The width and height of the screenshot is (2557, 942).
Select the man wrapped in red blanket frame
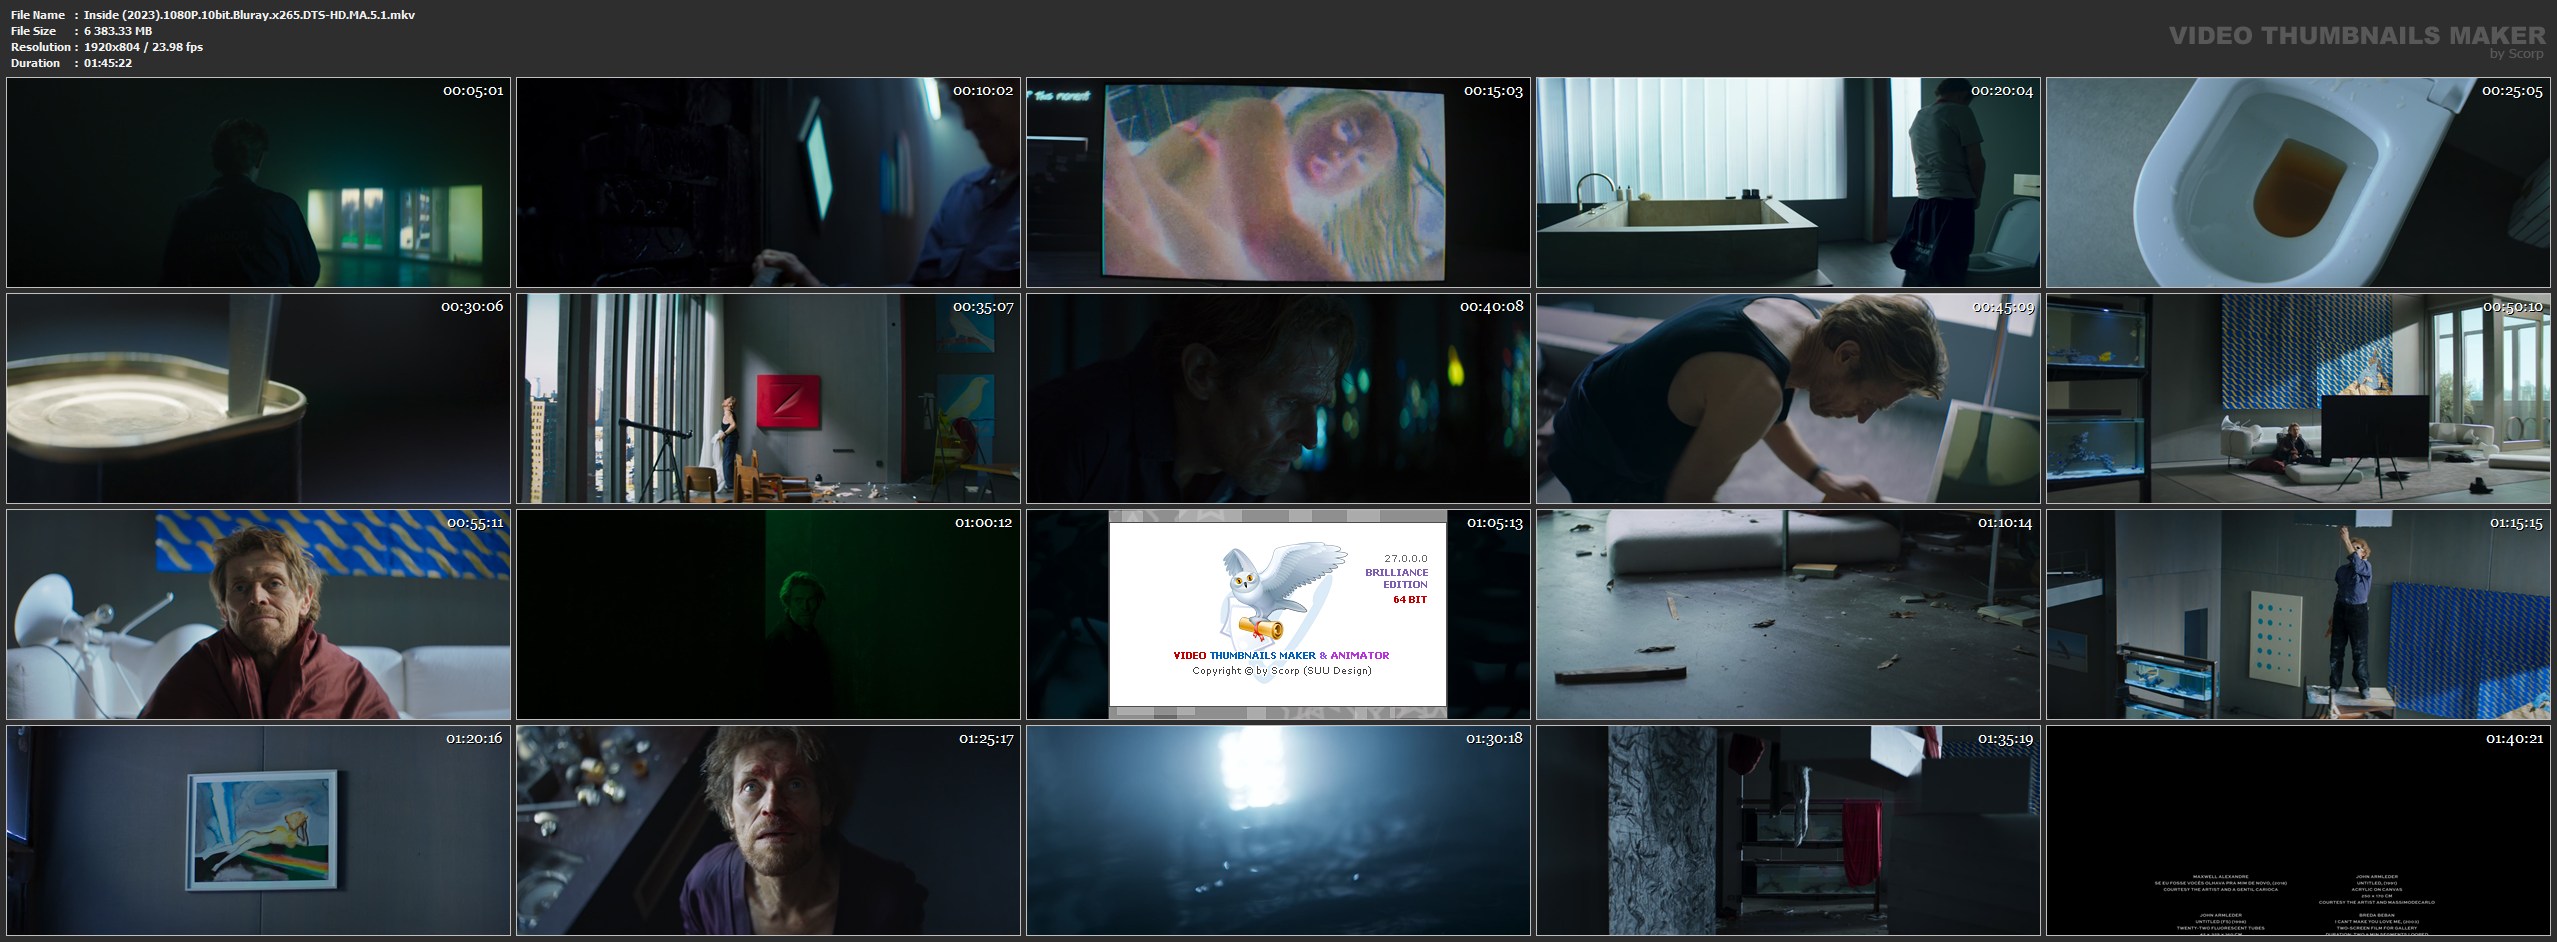[x=258, y=614]
